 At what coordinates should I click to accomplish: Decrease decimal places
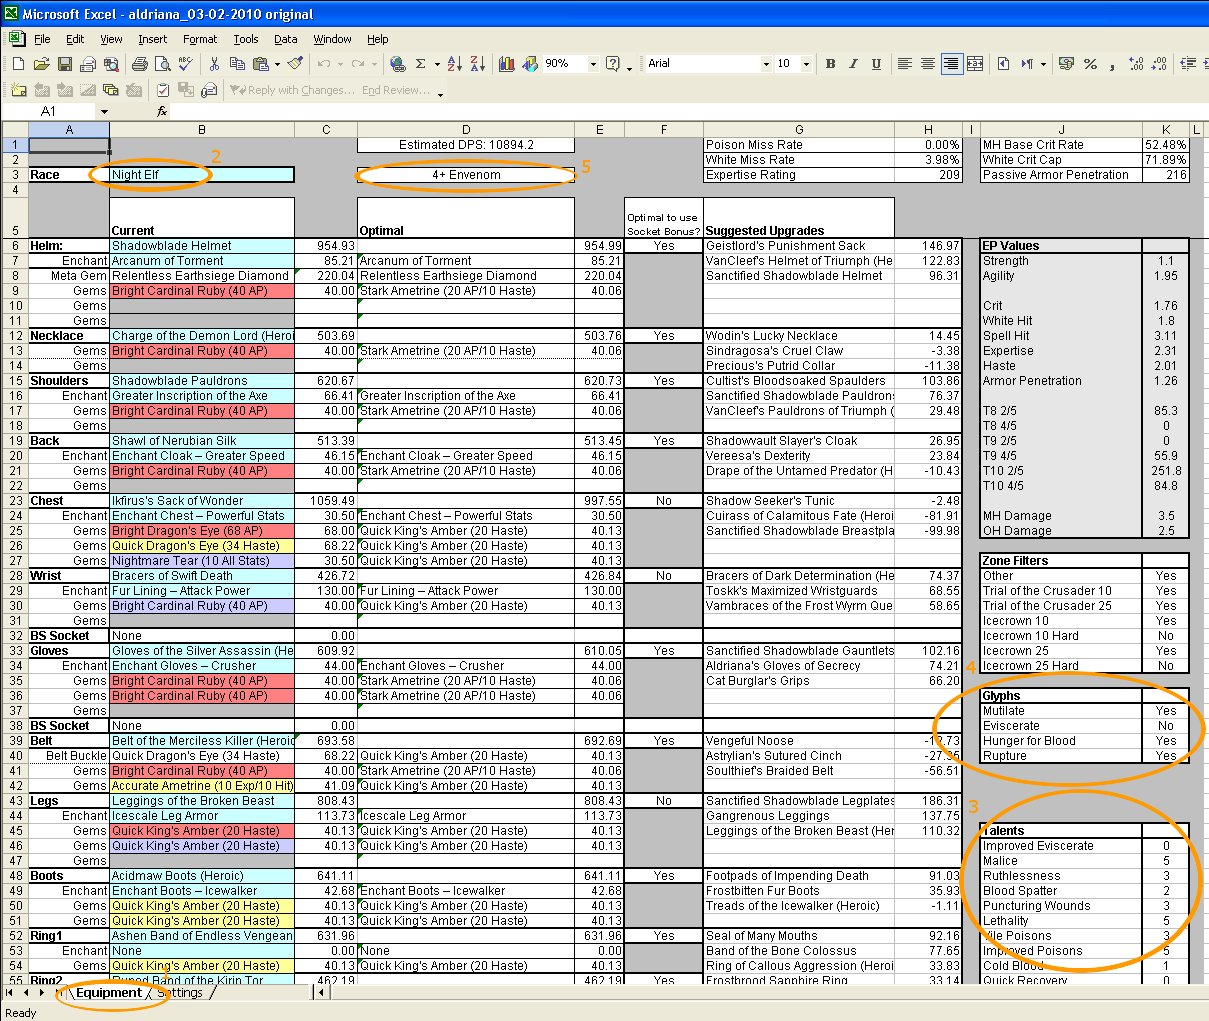(1159, 64)
